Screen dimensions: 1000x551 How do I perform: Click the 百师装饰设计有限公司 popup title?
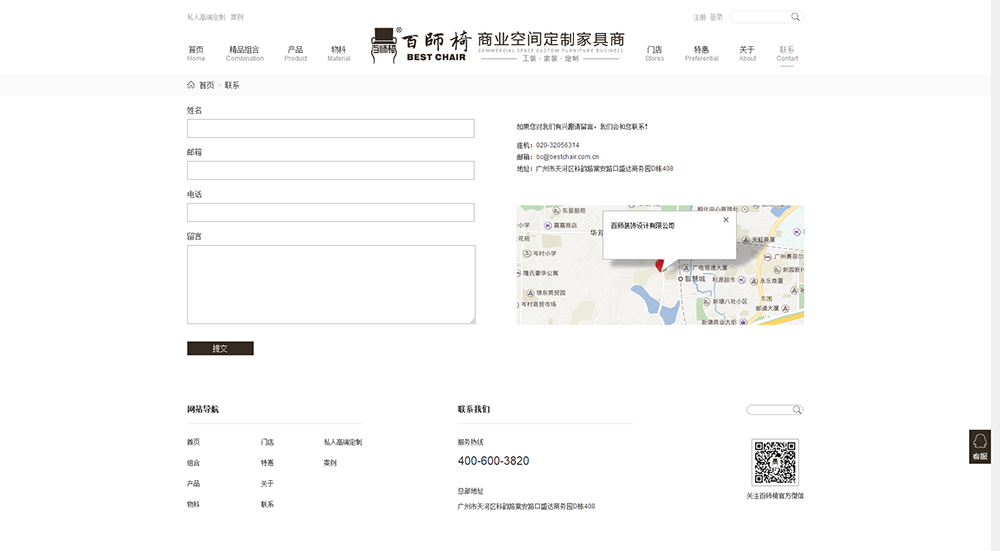642,226
